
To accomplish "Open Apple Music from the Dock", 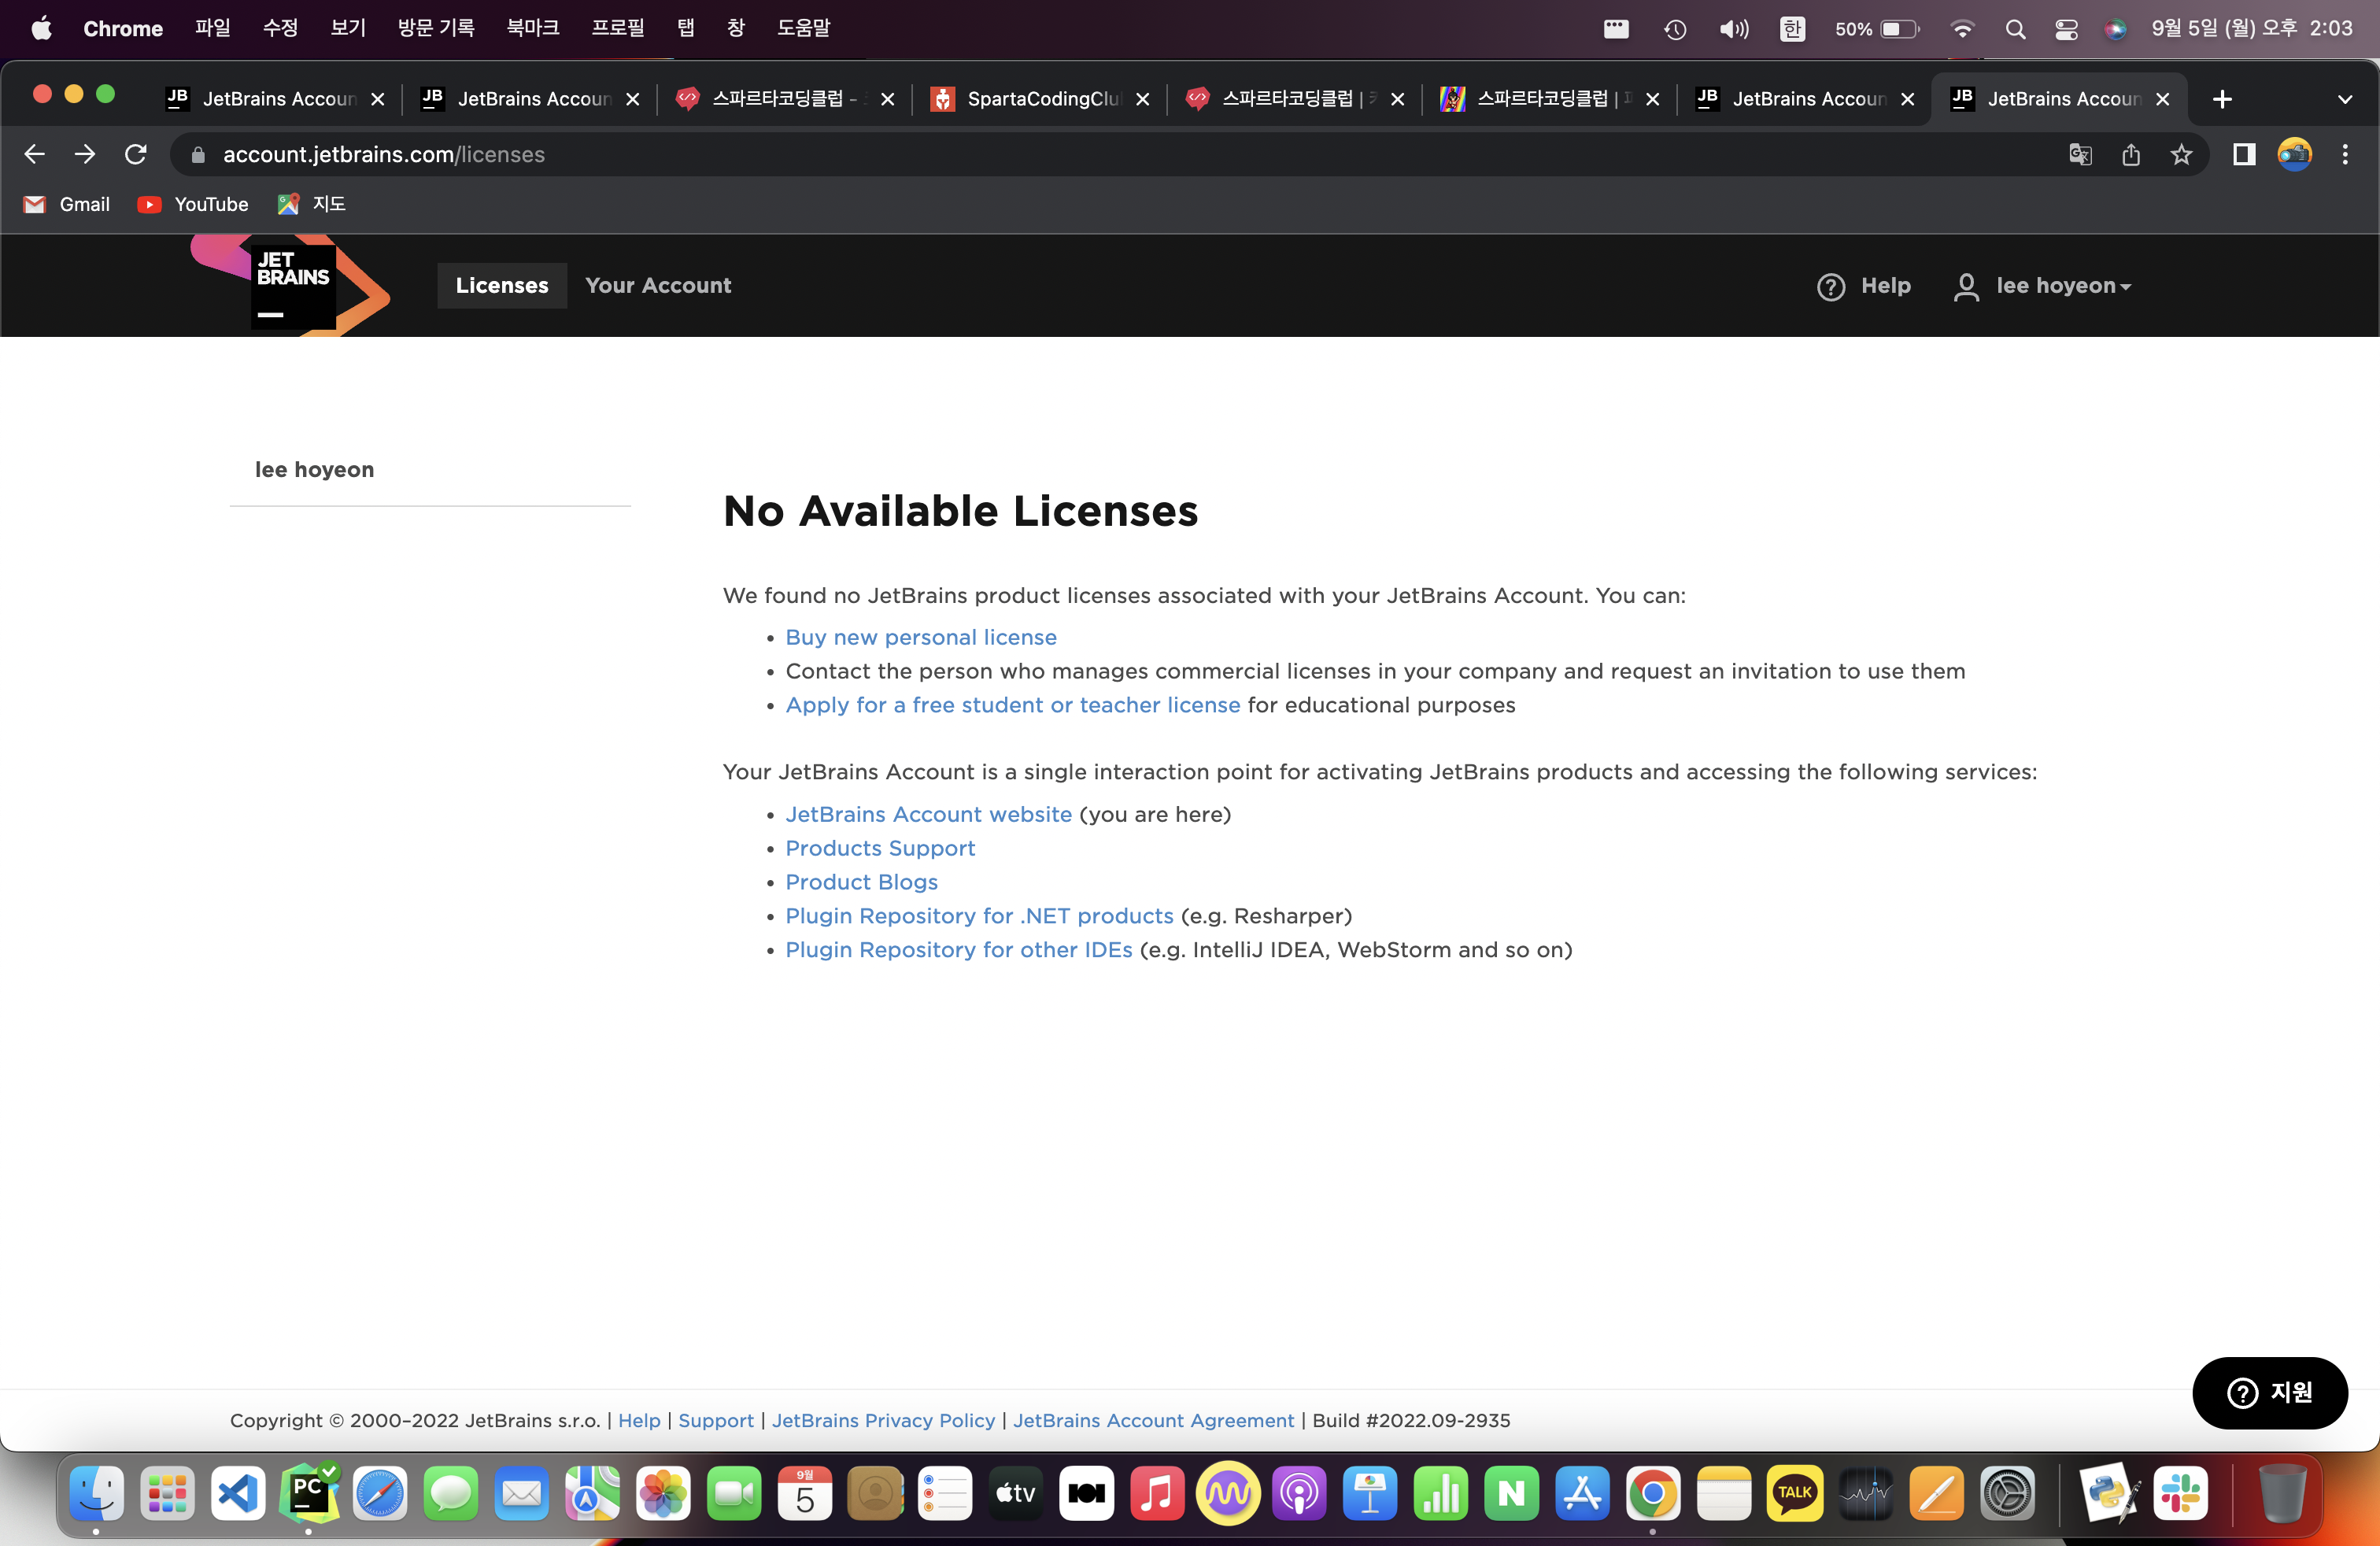I will coord(1157,1493).
